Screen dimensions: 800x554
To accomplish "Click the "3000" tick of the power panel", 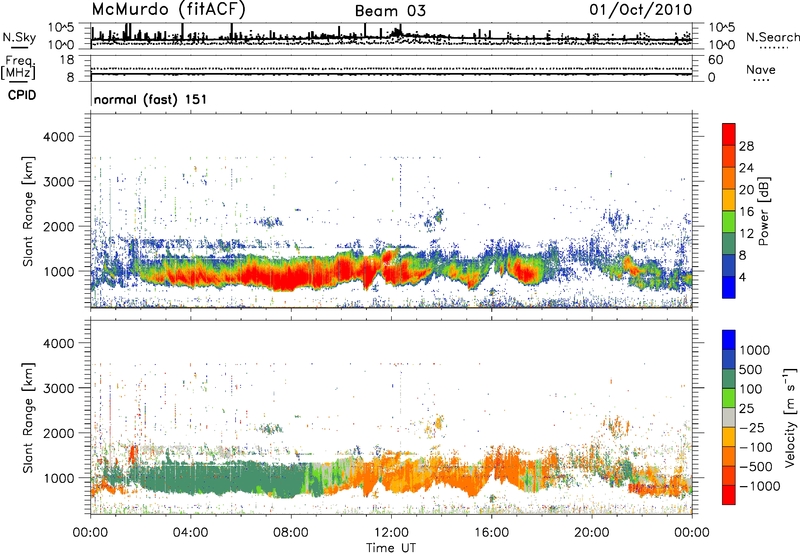I will tap(59, 182).
